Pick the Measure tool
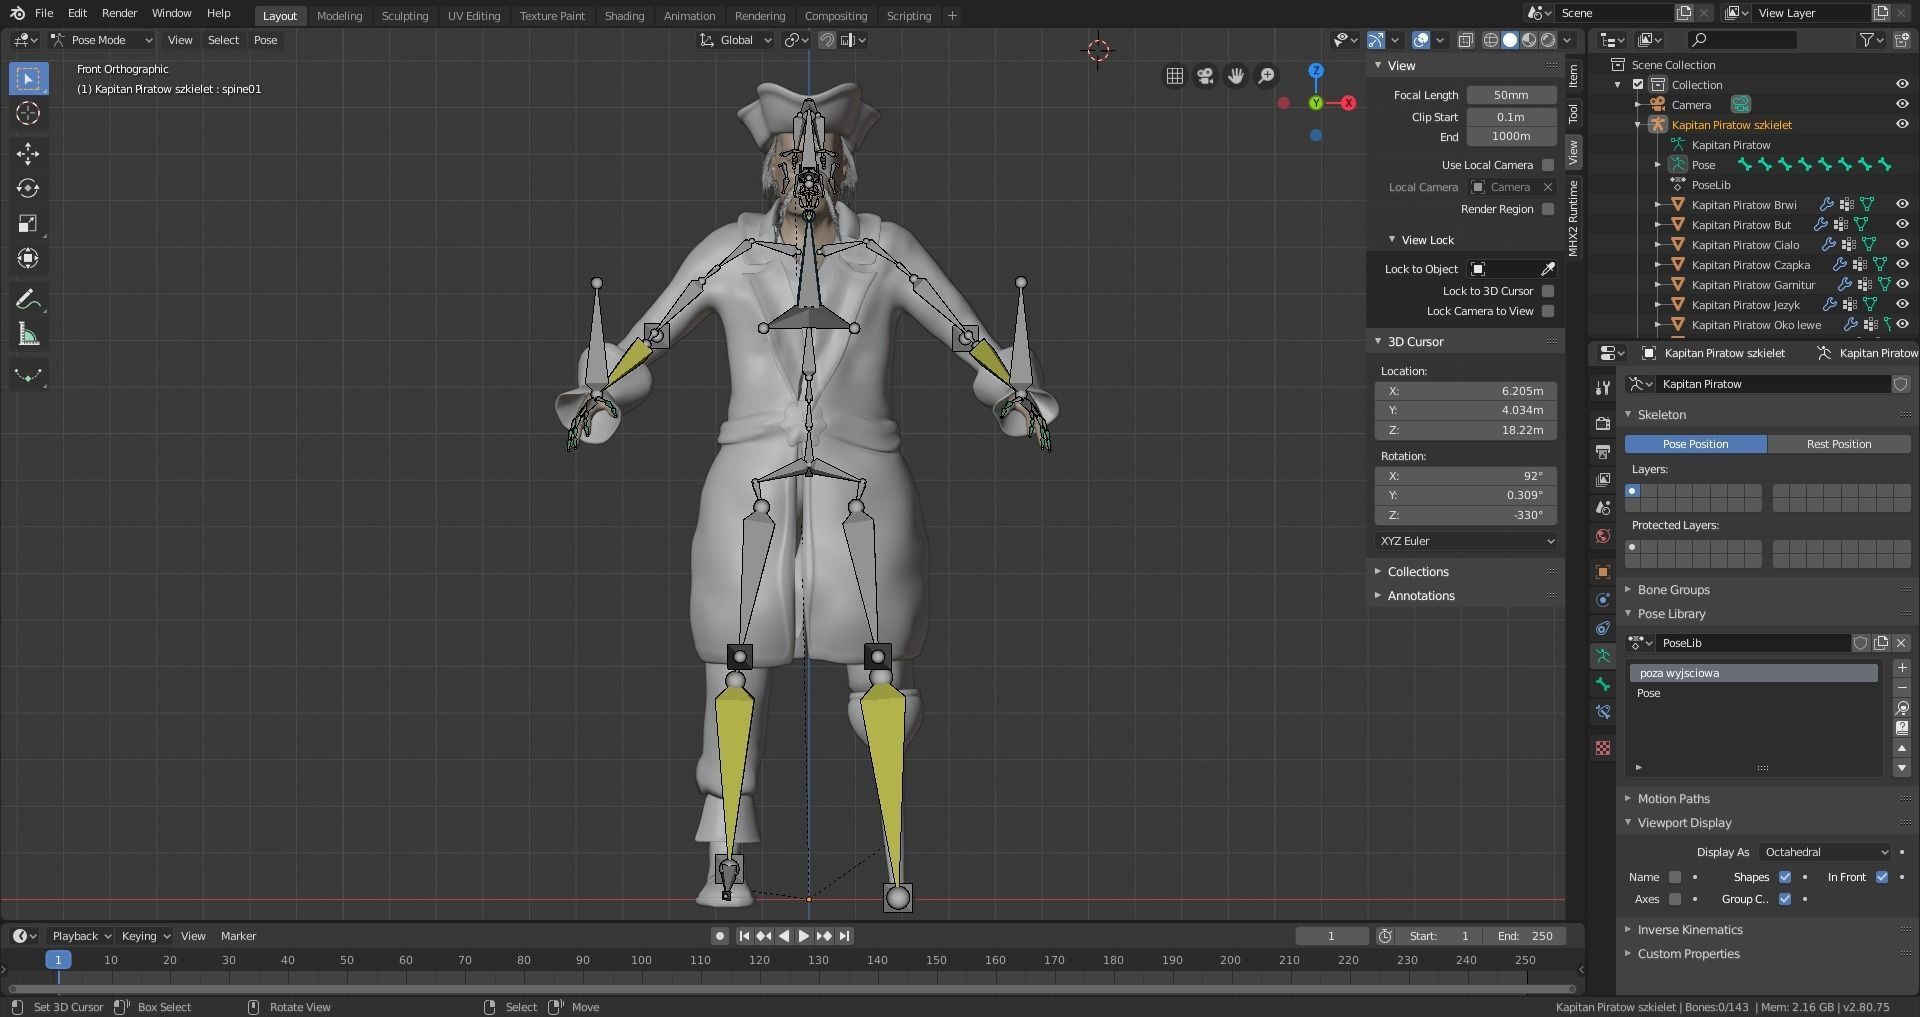 (x=28, y=335)
